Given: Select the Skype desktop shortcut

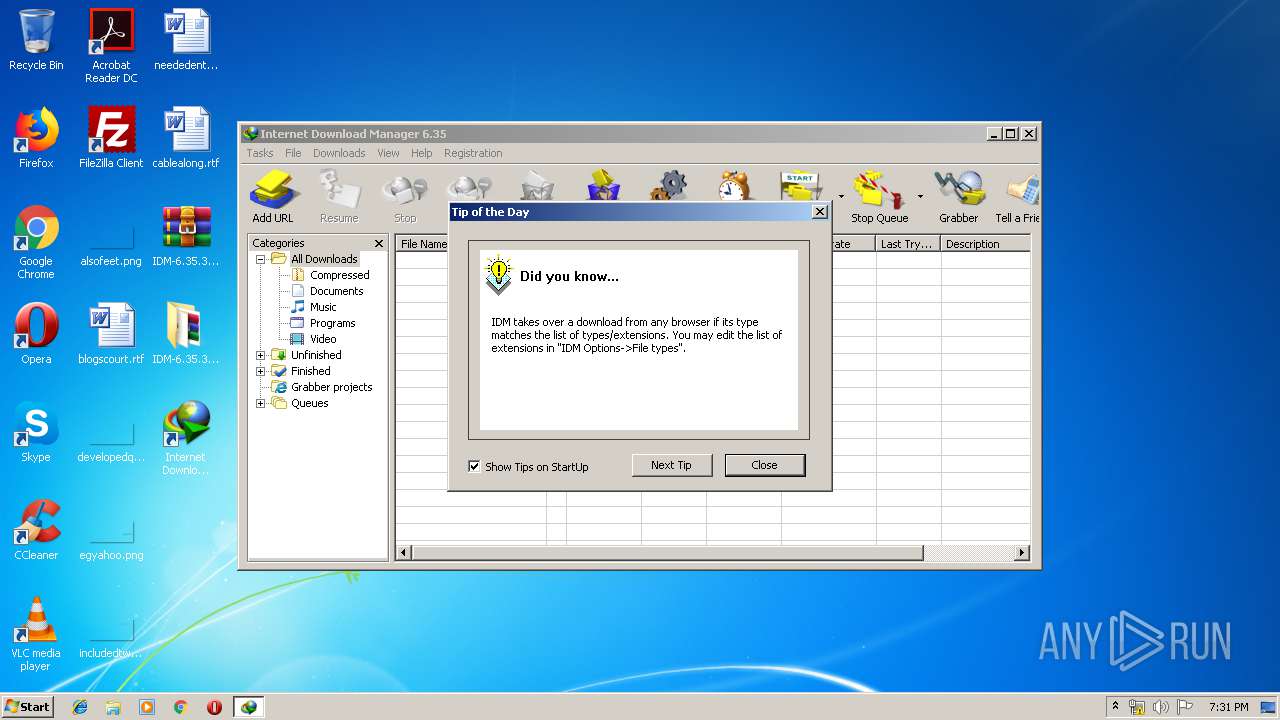Looking at the screenshot, I should click(x=36, y=432).
